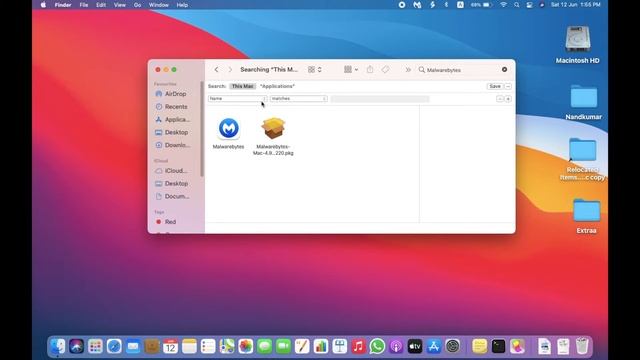This screenshot has width=640, height=360.
Task: Open Calendar from the Dock
Action: pos(171,347)
